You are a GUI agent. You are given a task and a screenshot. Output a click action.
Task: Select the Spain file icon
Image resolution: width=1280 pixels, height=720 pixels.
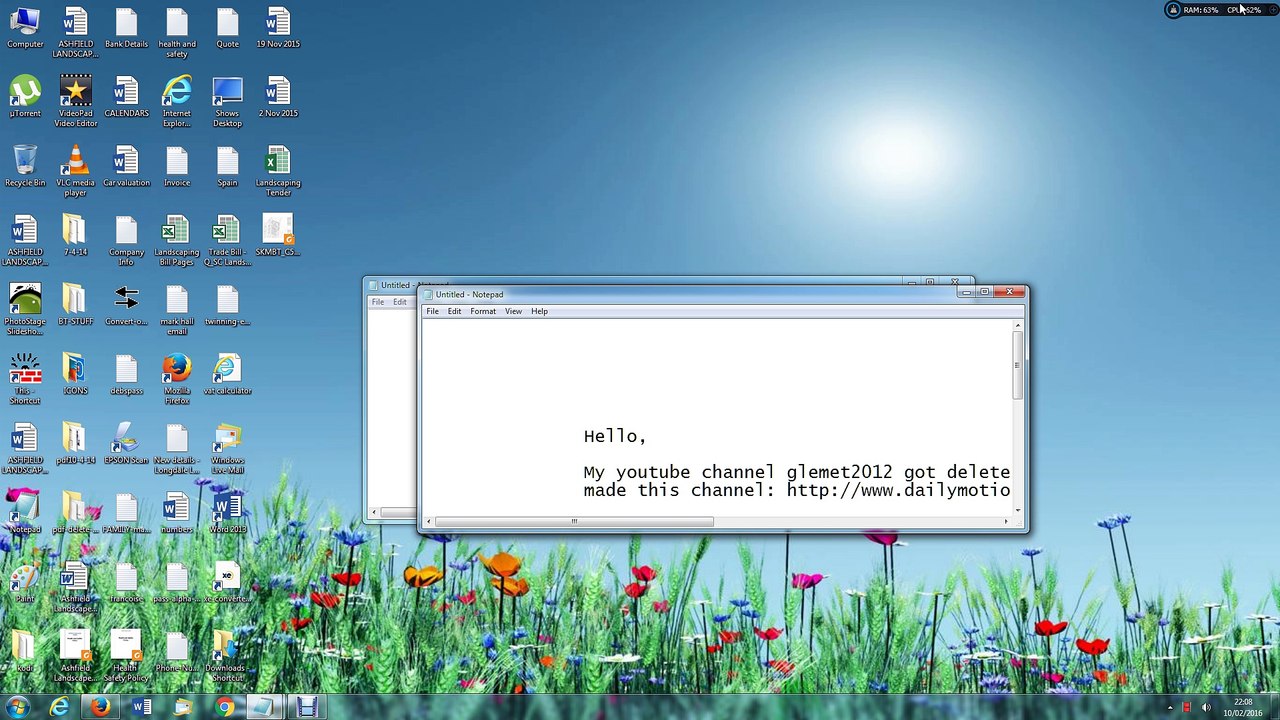pyautogui.click(x=227, y=166)
